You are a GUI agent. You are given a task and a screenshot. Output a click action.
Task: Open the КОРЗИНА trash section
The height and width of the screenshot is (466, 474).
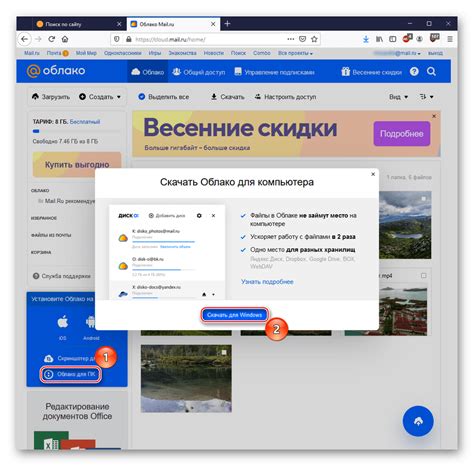[41, 252]
